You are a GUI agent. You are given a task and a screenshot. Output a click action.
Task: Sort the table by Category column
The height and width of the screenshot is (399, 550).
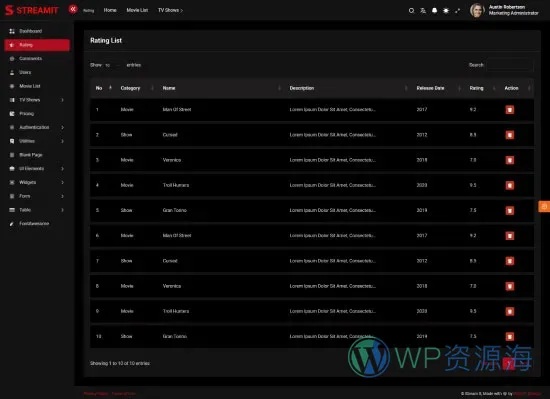pos(136,88)
